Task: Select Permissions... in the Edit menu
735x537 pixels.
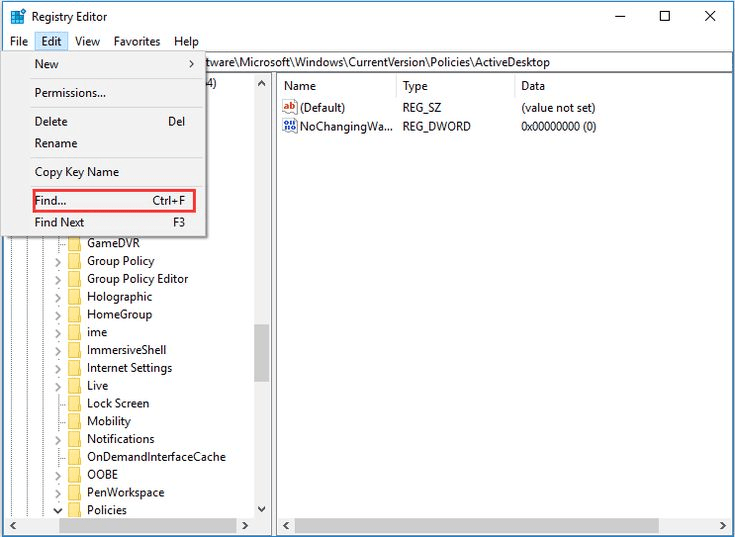Action: coord(70,93)
